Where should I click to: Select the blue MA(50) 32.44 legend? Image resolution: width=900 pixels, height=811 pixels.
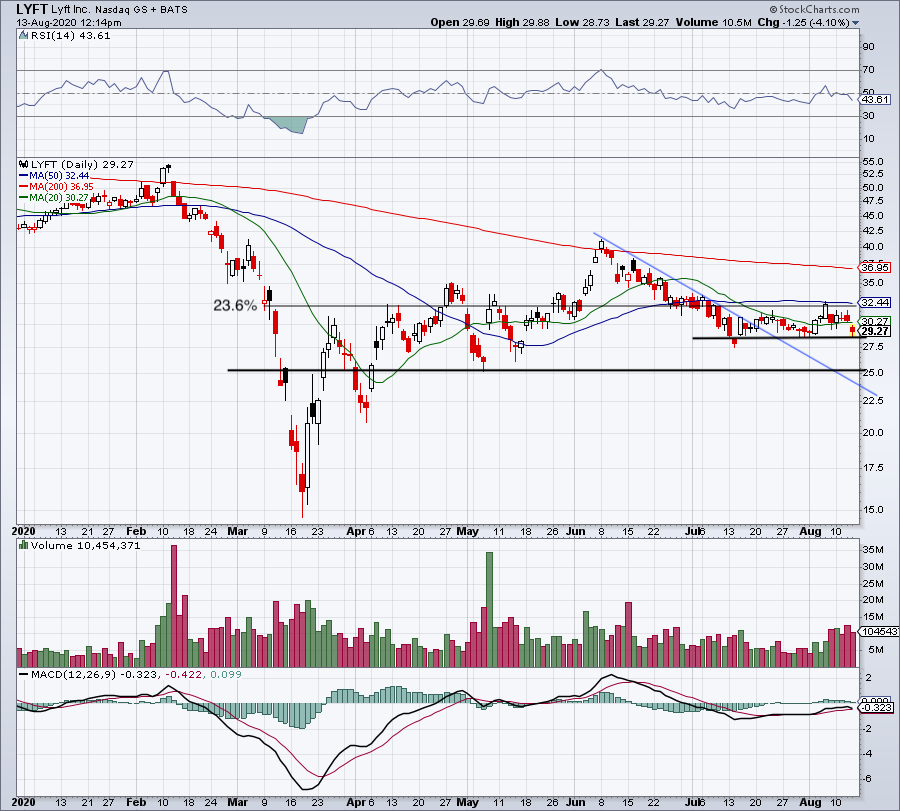click(54, 176)
